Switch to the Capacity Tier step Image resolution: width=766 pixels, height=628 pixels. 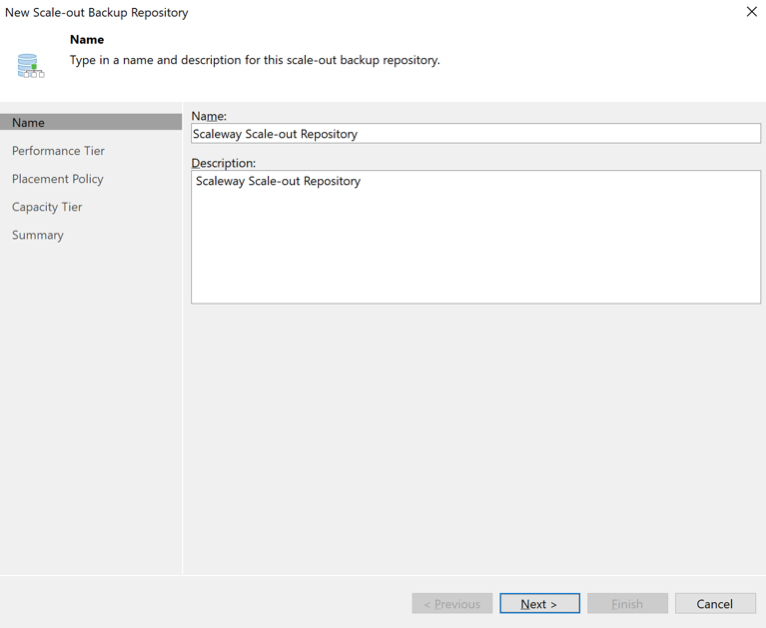47,207
